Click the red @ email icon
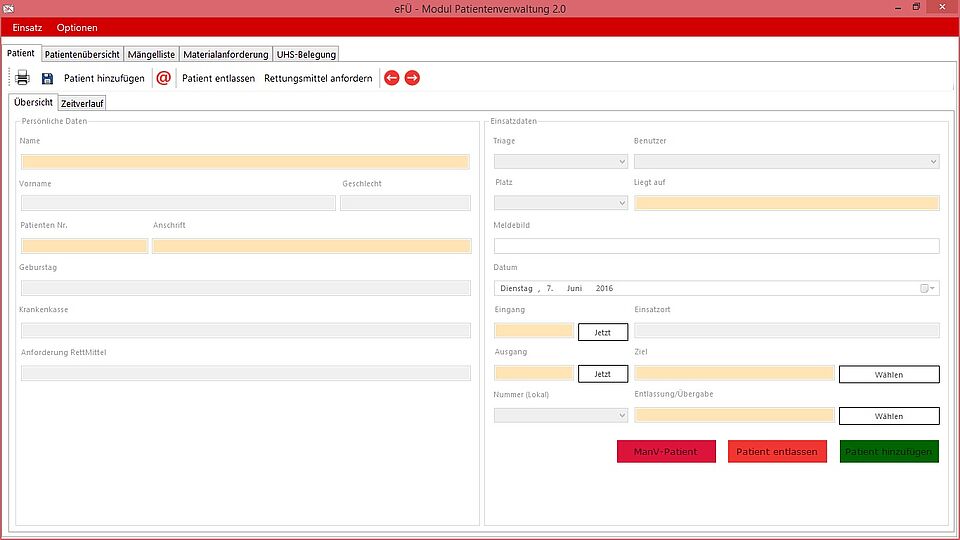The width and height of the screenshot is (960, 540). click(x=163, y=78)
